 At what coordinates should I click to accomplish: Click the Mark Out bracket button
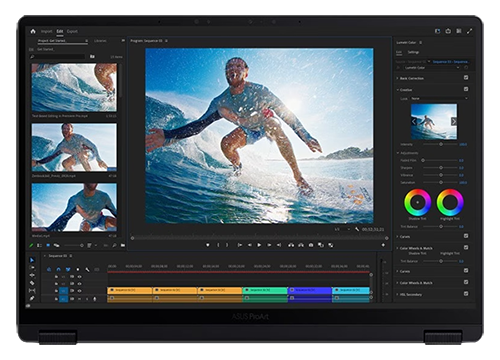pos(227,245)
